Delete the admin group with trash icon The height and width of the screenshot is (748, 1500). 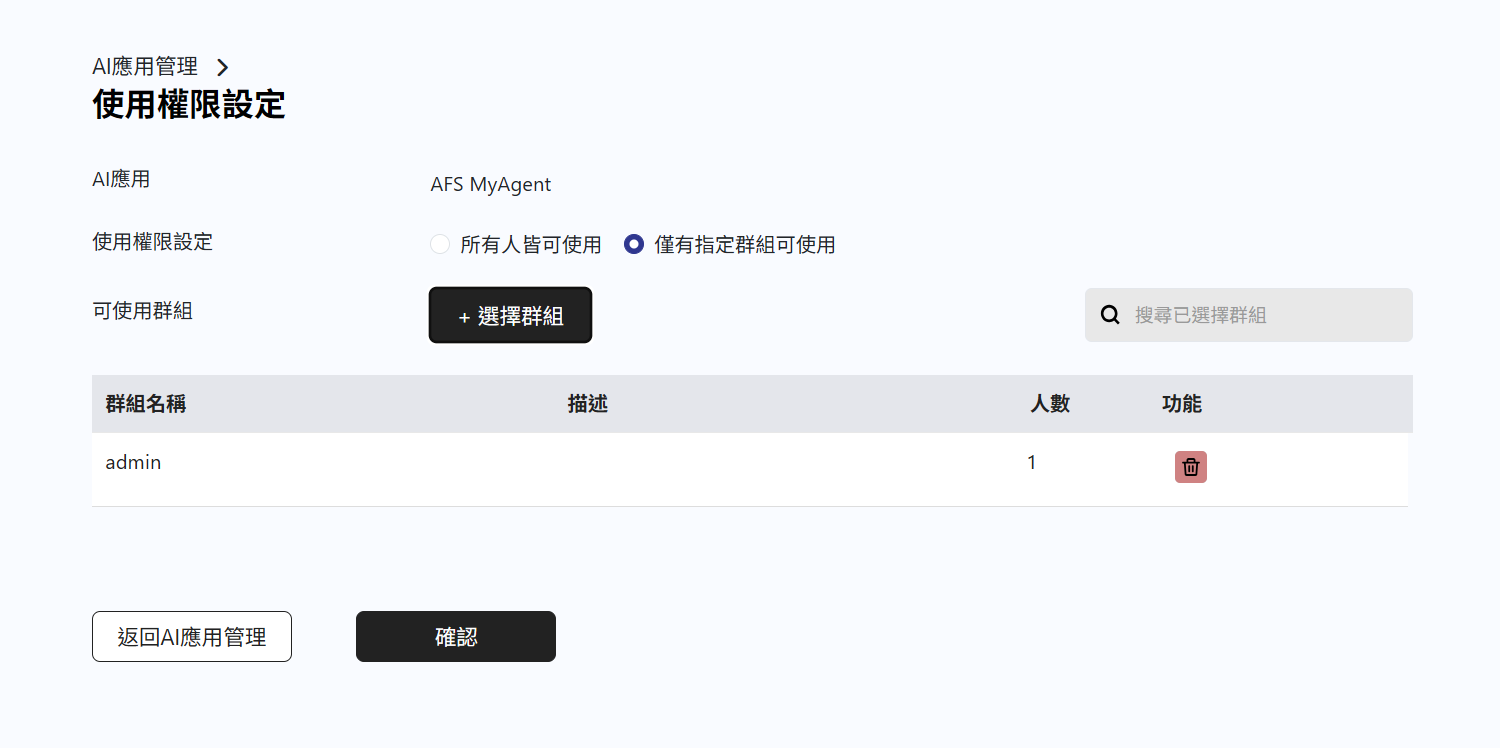coord(1190,467)
